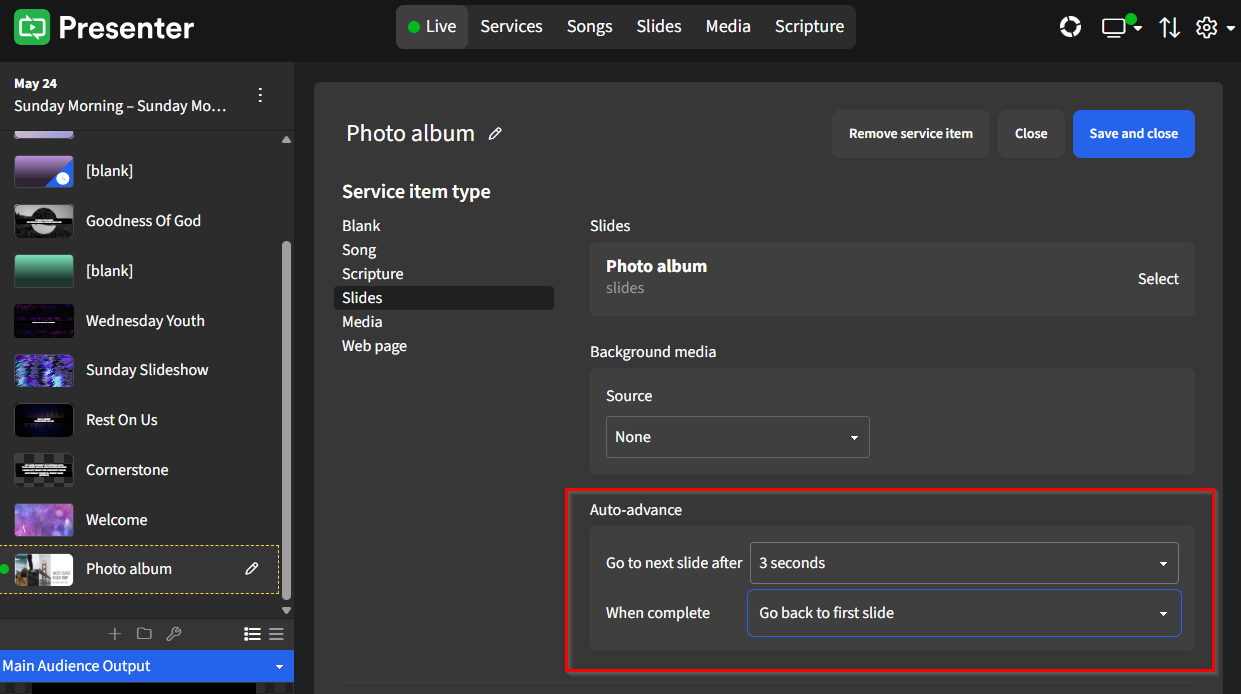Open the settings gear icon
Viewport: 1241px width, 694px height.
1206,27
